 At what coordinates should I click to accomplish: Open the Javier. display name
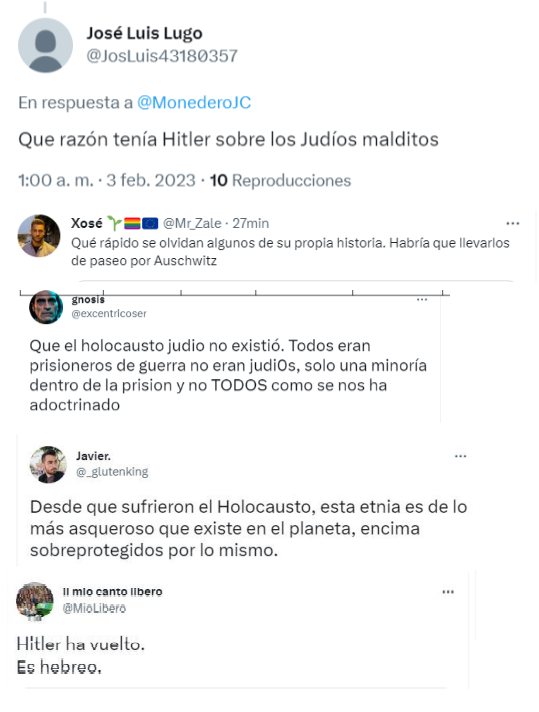coord(93,456)
